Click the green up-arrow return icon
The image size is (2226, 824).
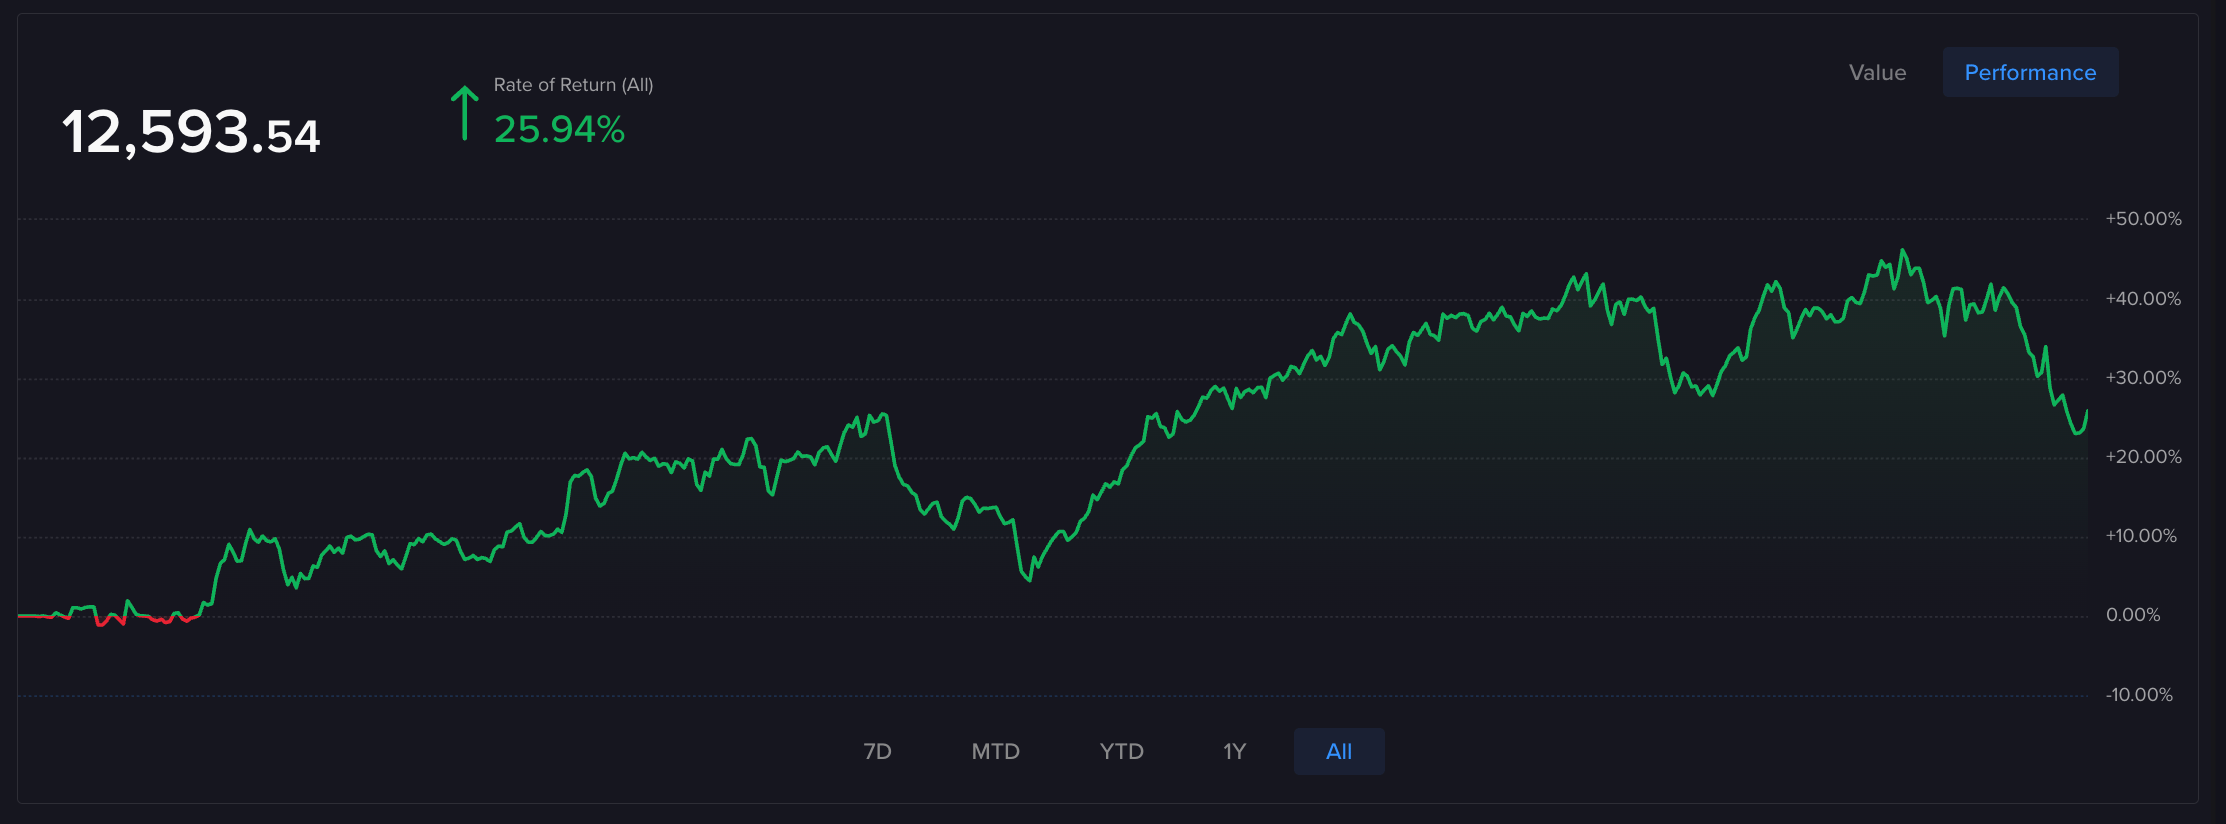click(x=464, y=113)
